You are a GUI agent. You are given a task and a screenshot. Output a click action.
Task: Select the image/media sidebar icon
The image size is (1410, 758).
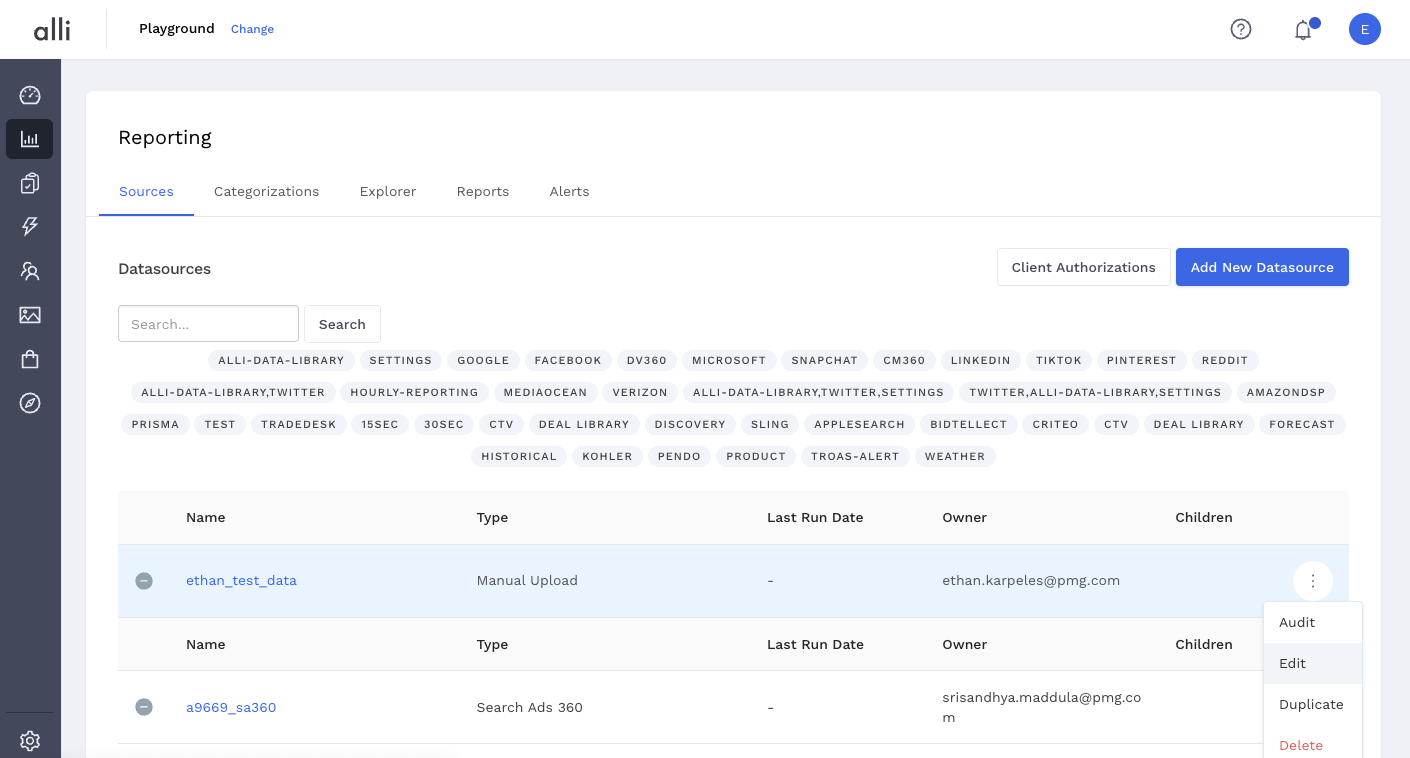click(x=29, y=314)
